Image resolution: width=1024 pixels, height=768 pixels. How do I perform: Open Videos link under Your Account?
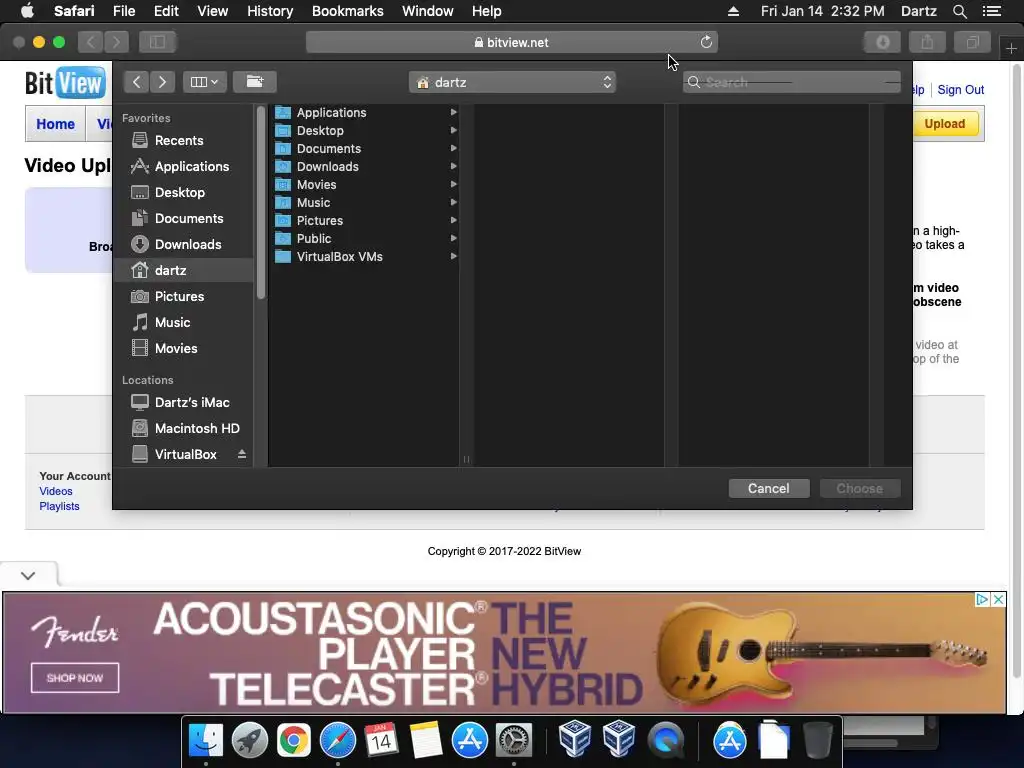click(x=56, y=491)
